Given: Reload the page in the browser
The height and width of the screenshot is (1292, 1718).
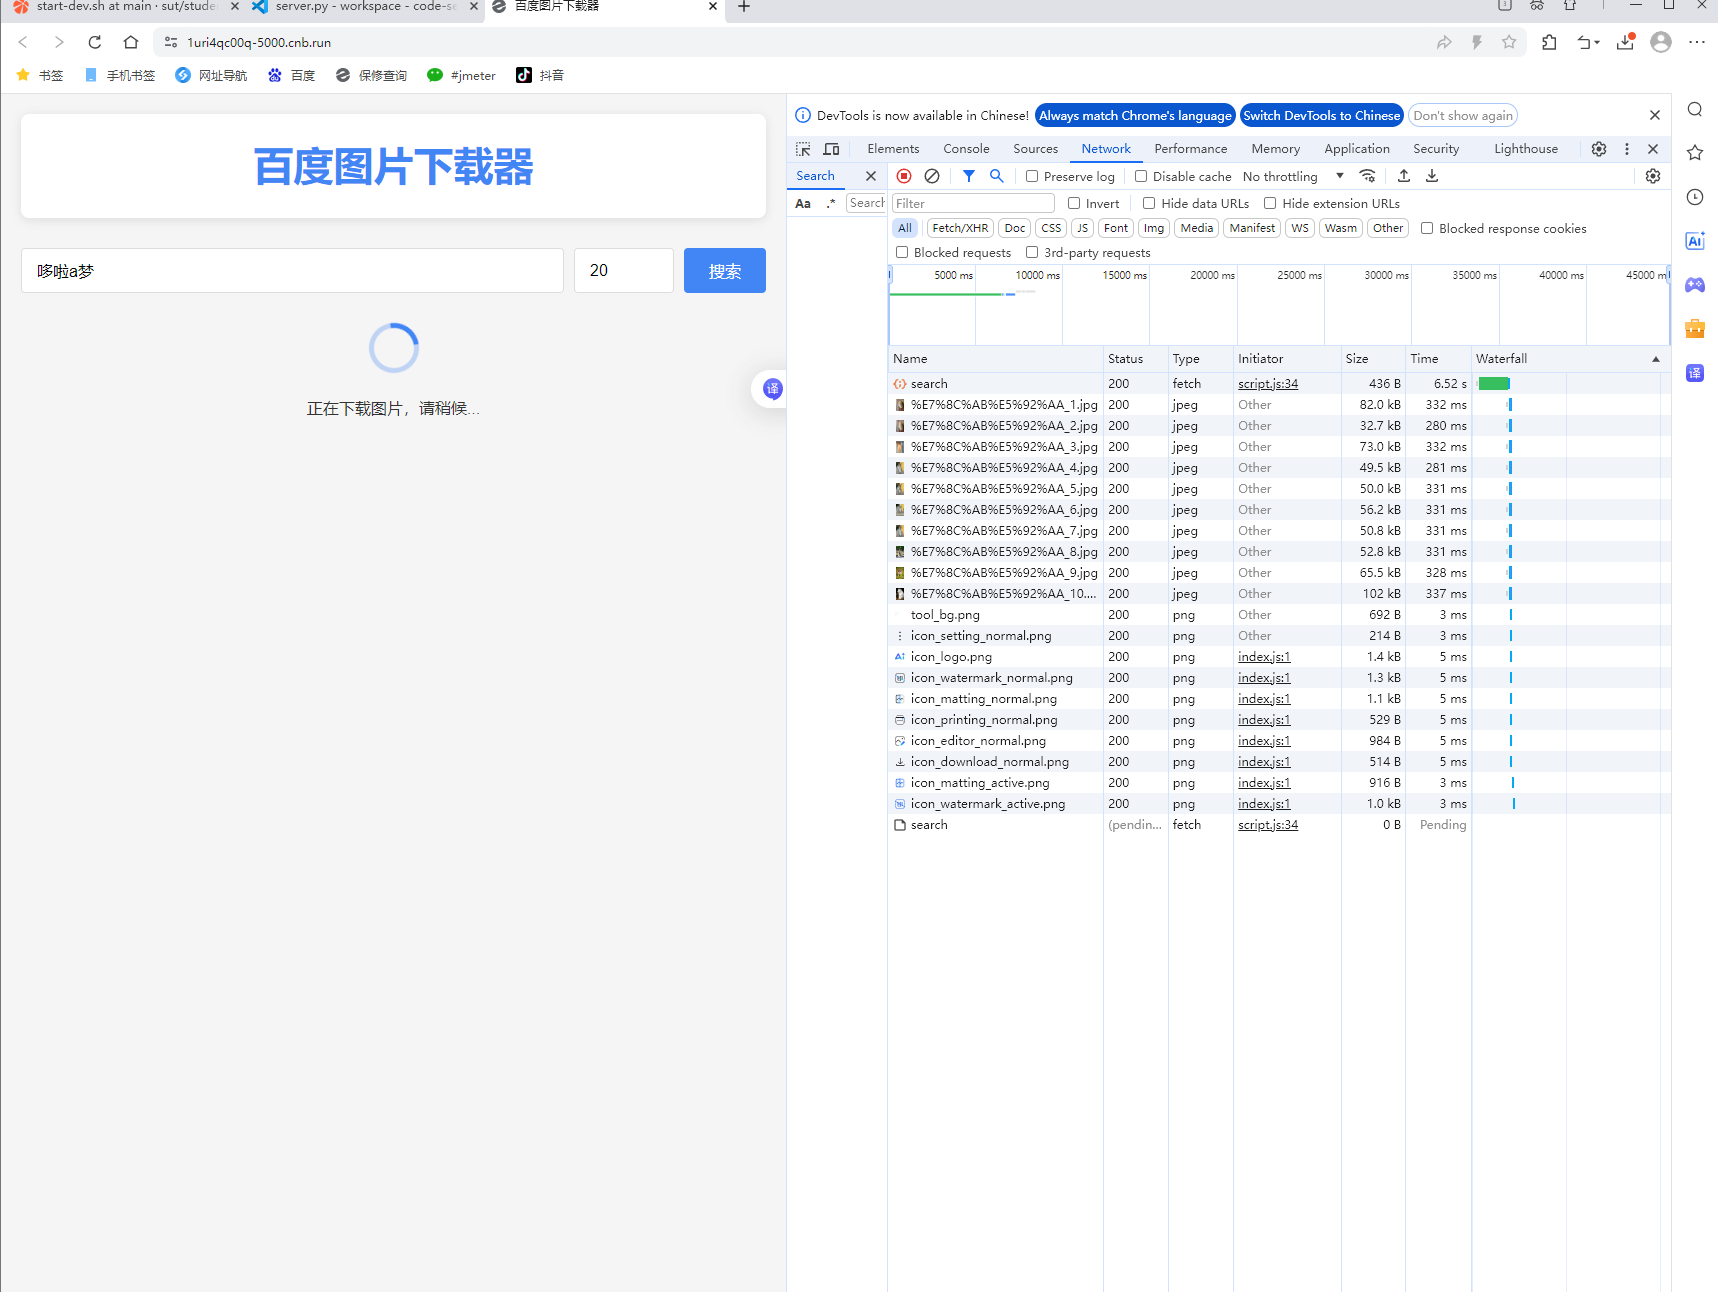Looking at the screenshot, I should tap(95, 42).
